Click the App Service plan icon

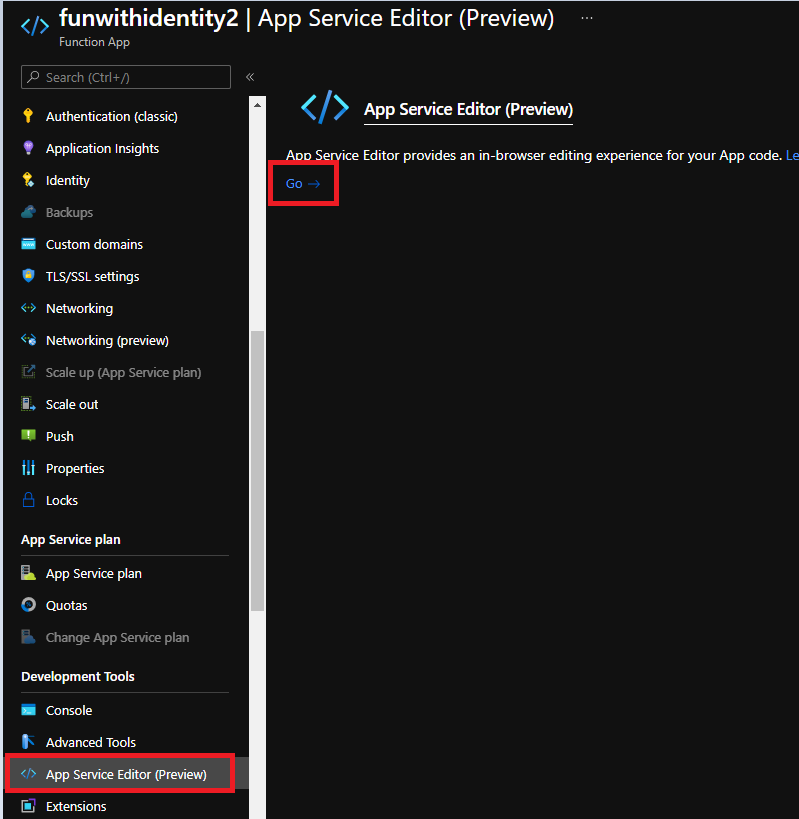click(x=28, y=573)
